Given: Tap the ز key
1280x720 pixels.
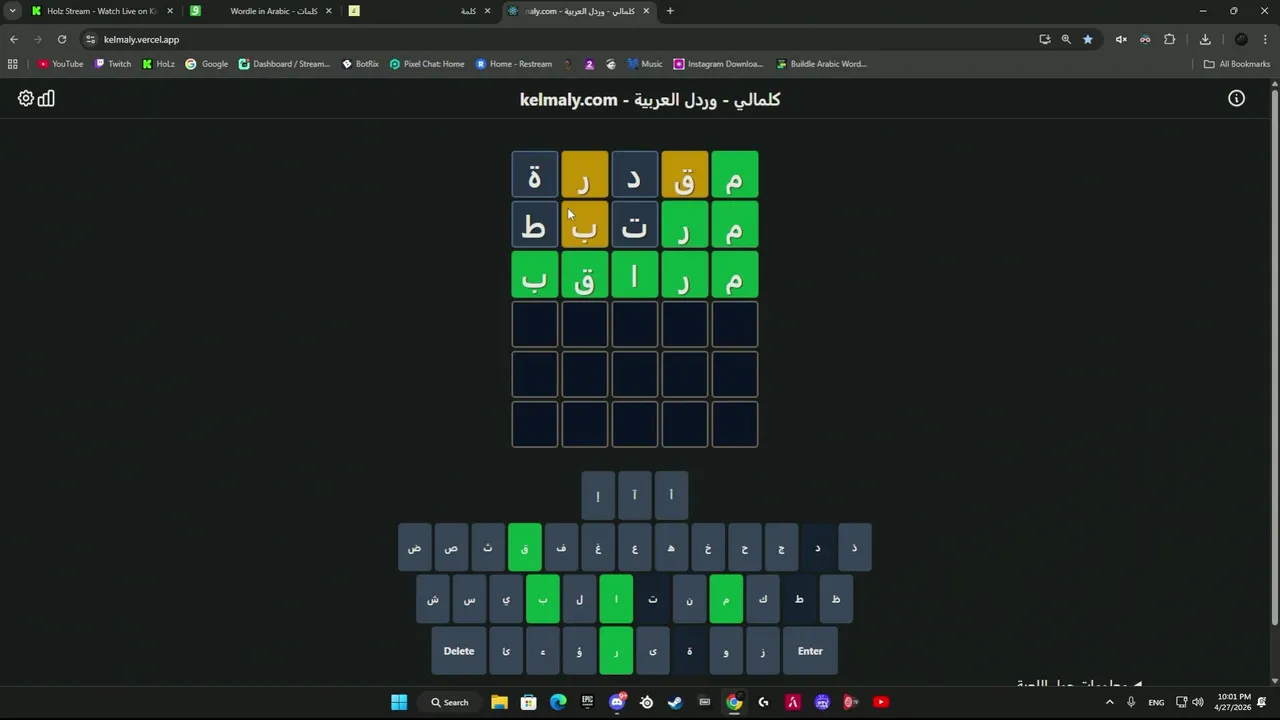Looking at the screenshot, I should point(763,651).
